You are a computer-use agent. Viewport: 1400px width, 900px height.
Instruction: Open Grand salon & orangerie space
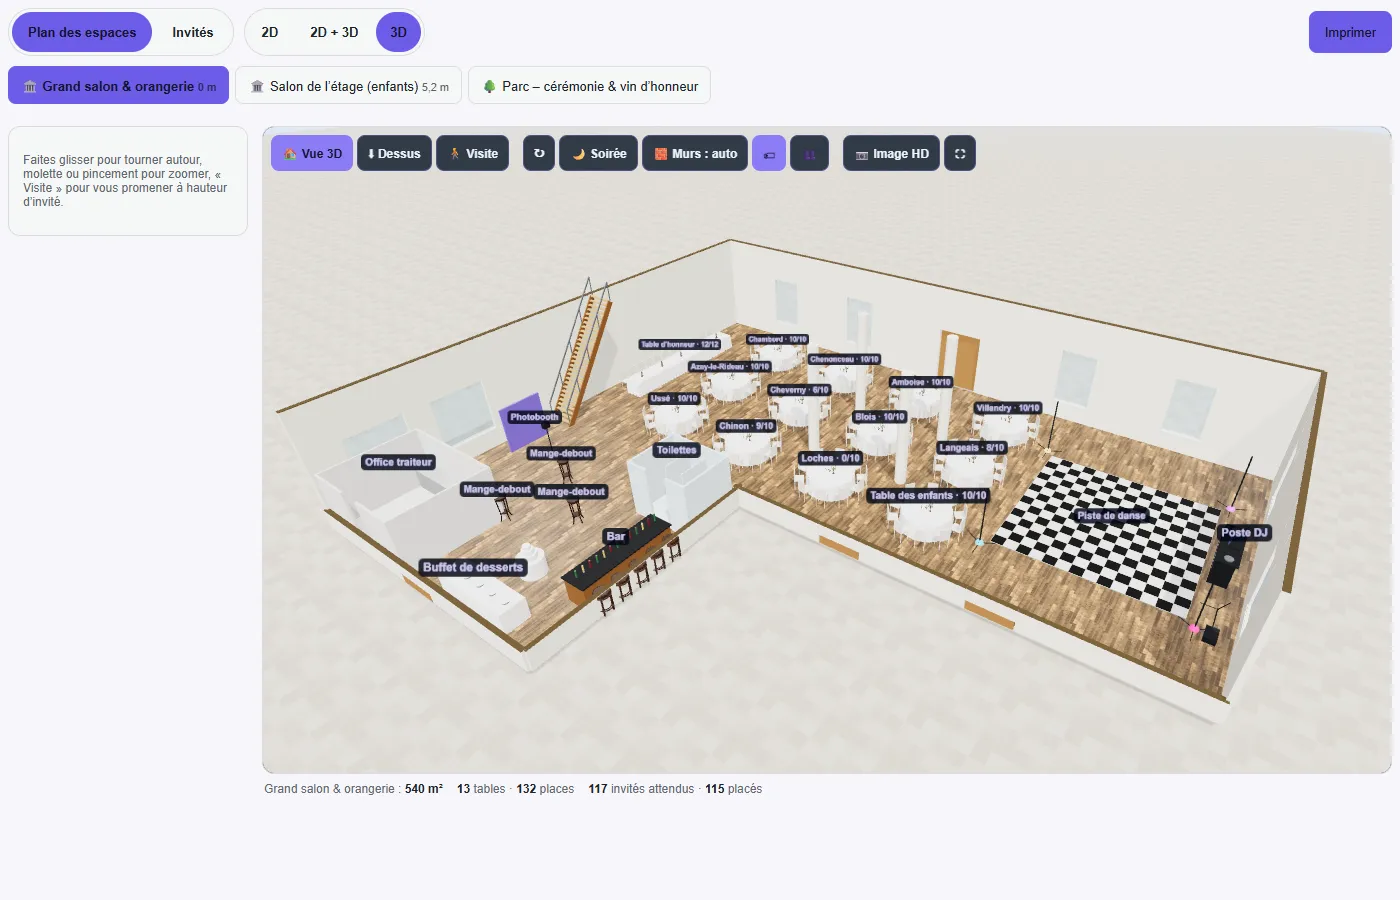click(118, 85)
